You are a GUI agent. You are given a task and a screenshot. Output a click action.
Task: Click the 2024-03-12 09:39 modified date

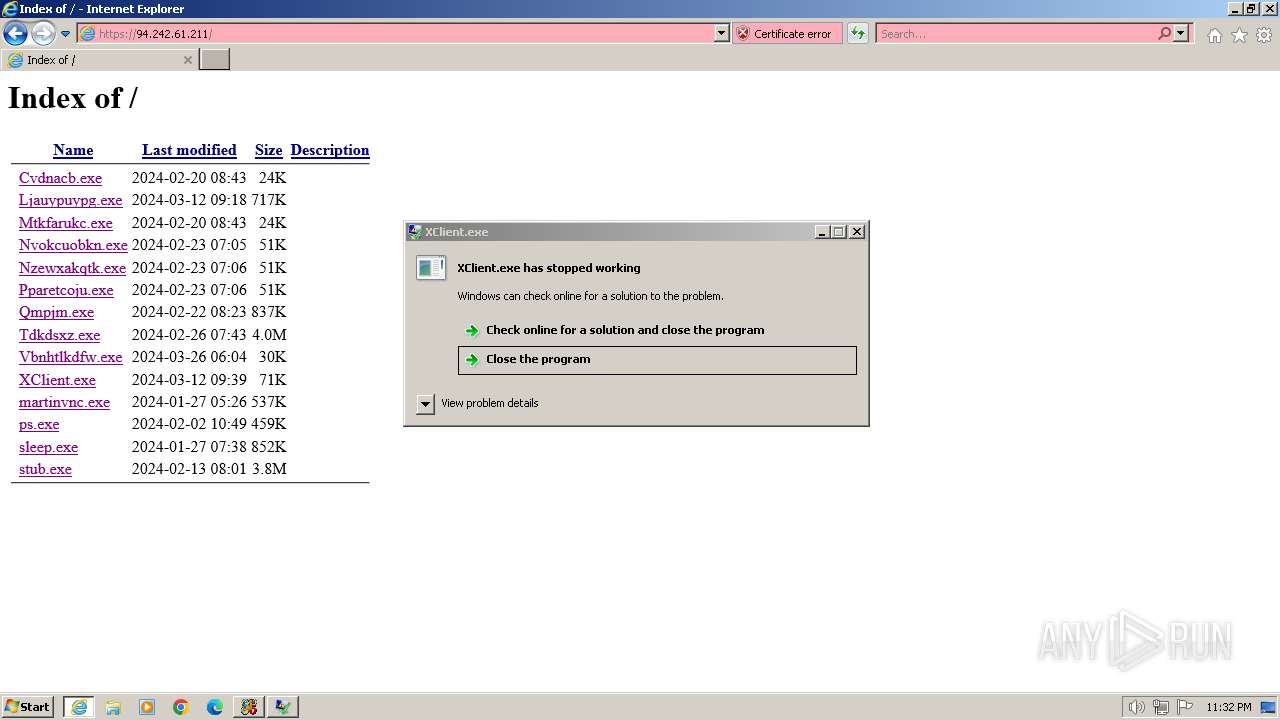click(x=189, y=380)
